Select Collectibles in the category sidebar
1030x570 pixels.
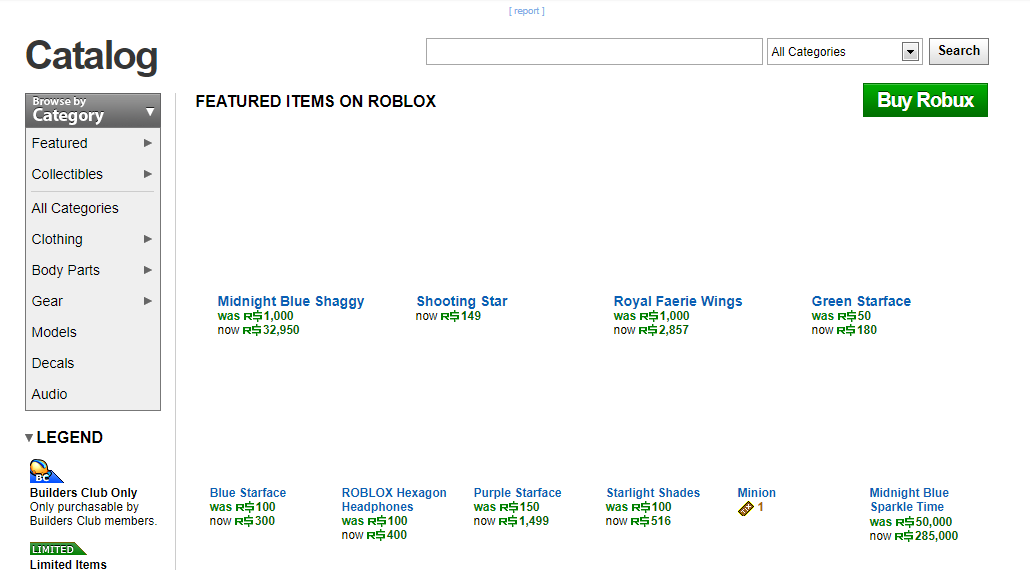click(x=67, y=174)
